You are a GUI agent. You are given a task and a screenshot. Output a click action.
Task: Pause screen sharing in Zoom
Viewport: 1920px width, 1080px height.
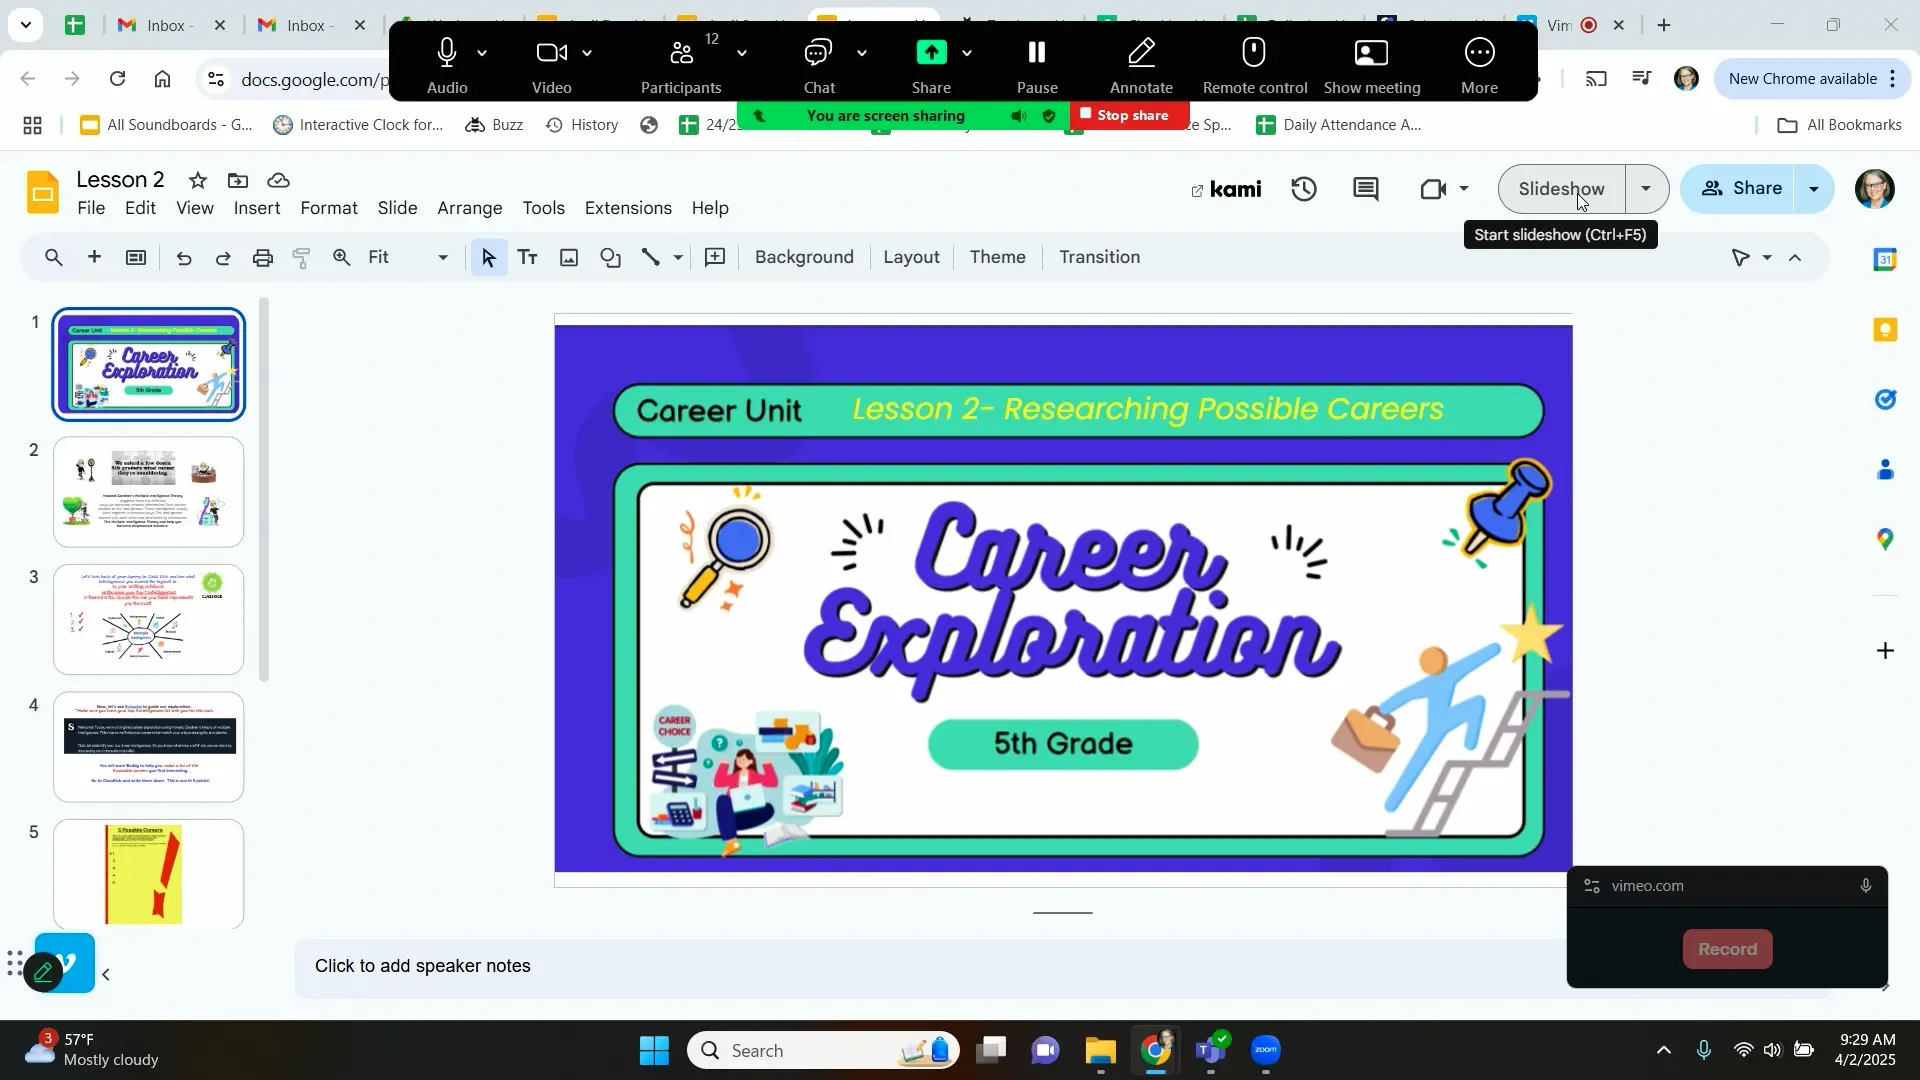coord(1036,60)
